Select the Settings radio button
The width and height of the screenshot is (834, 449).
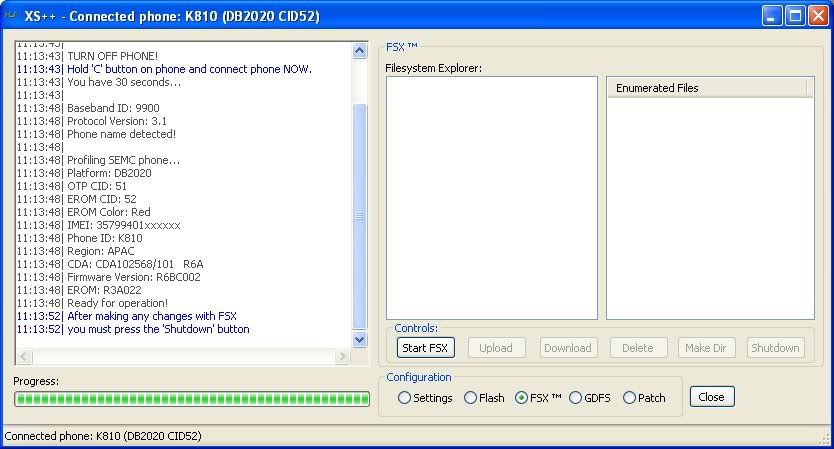tap(405, 398)
